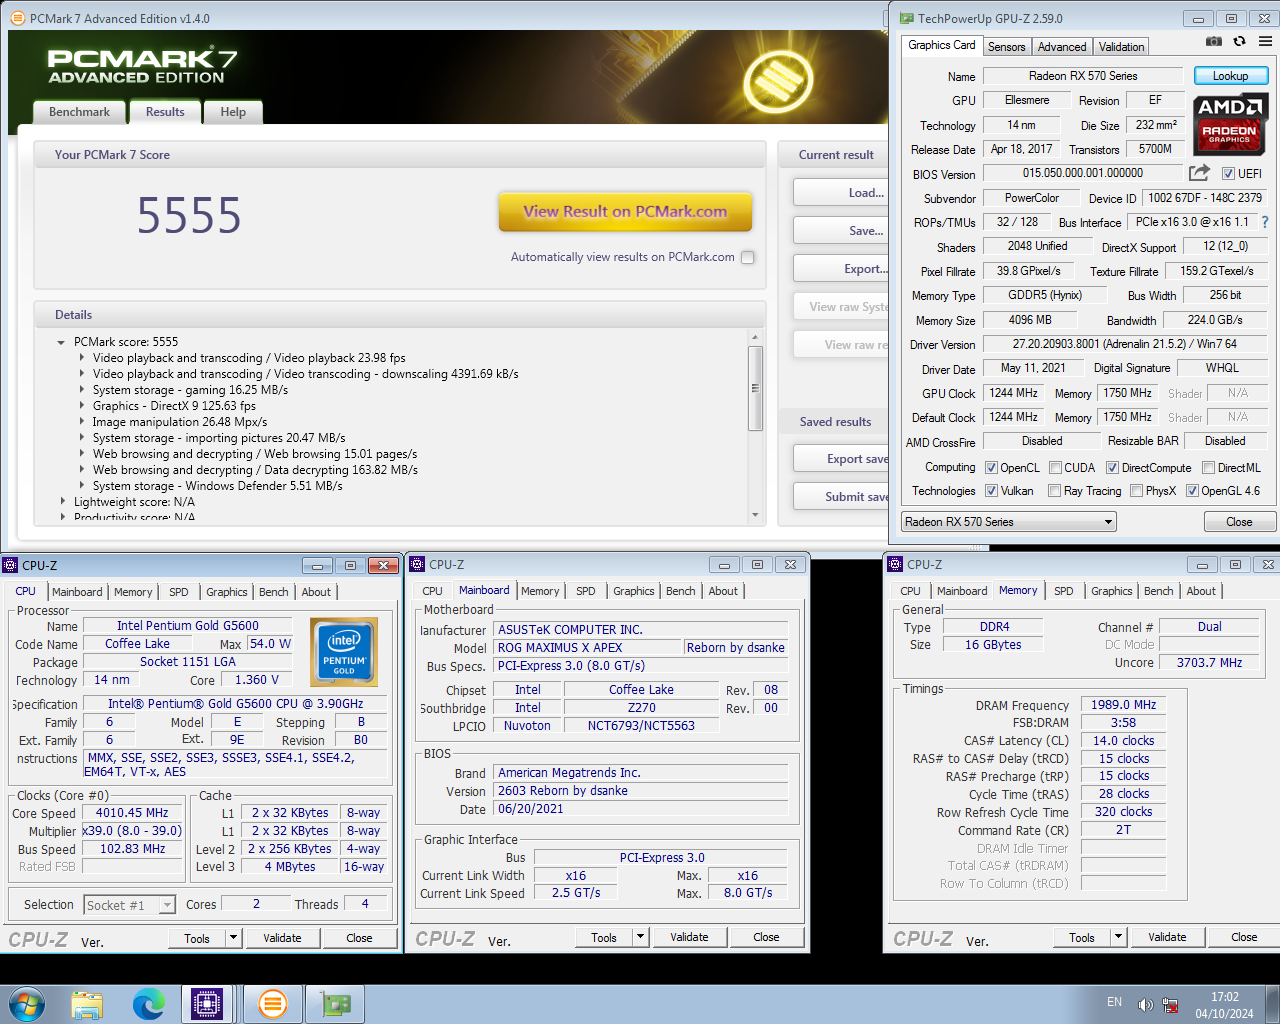Open Tools dropdown arrow in CPU tab window

tap(233, 938)
